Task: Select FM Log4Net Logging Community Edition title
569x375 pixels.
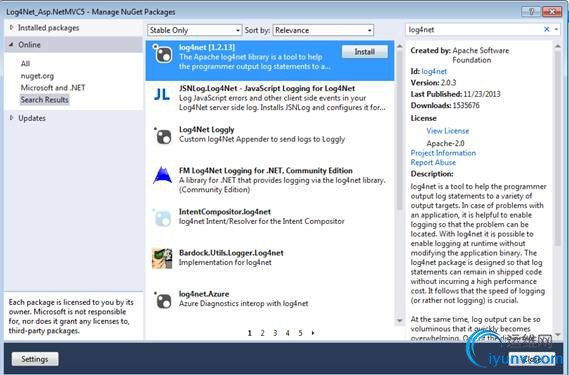Action: [x=266, y=170]
